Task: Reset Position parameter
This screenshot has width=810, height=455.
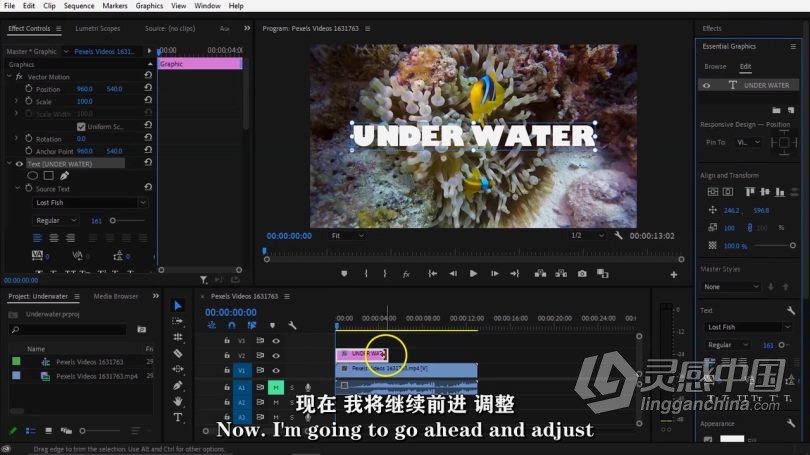Action: (x=148, y=89)
